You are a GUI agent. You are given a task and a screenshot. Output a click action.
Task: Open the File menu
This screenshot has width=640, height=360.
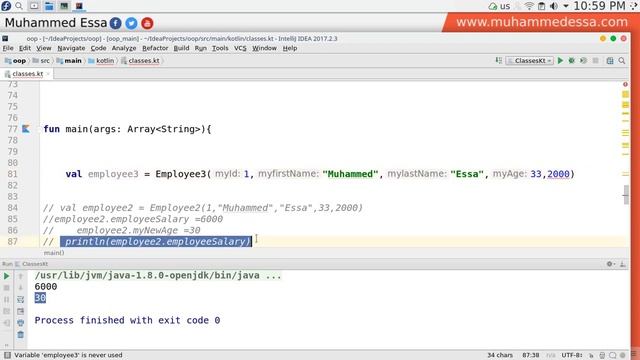pyautogui.click(x=8, y=48)
